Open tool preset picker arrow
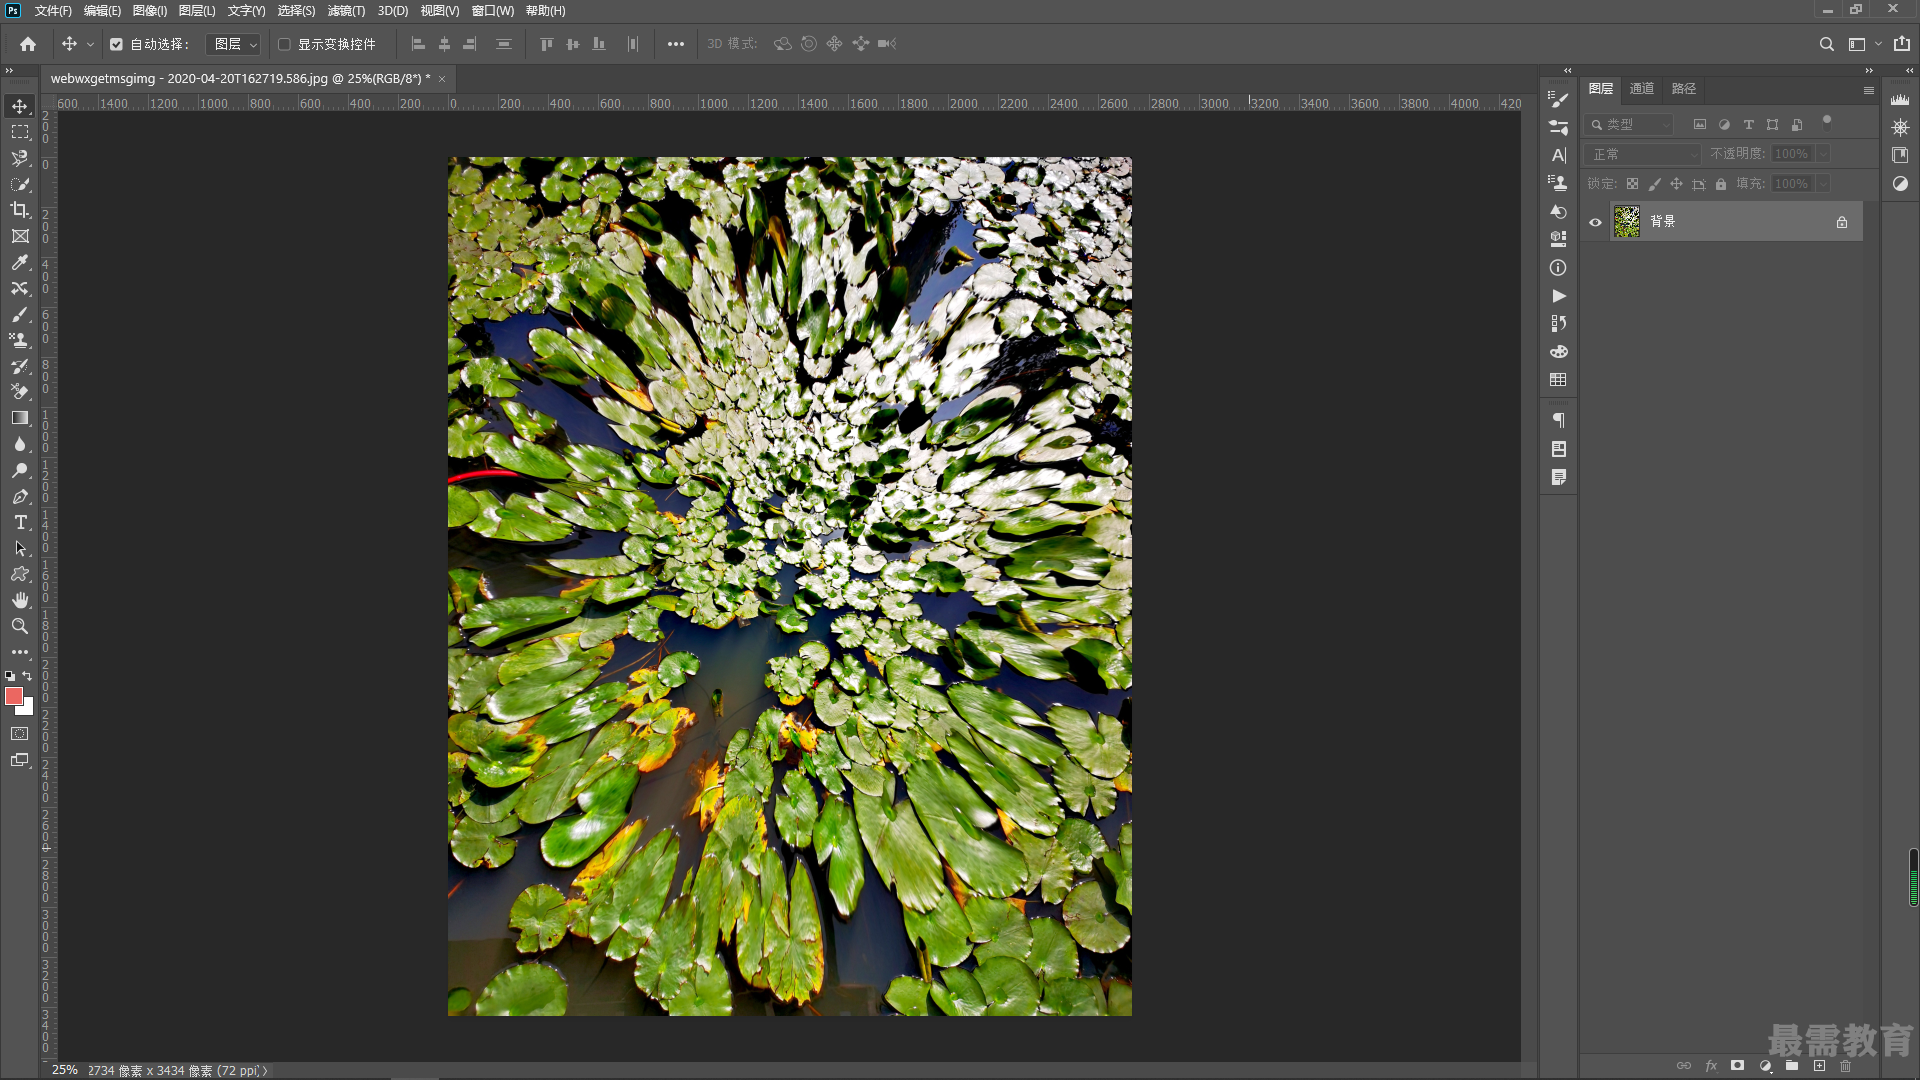Viewport: 1920px width, 1080px height. point(90,44)
